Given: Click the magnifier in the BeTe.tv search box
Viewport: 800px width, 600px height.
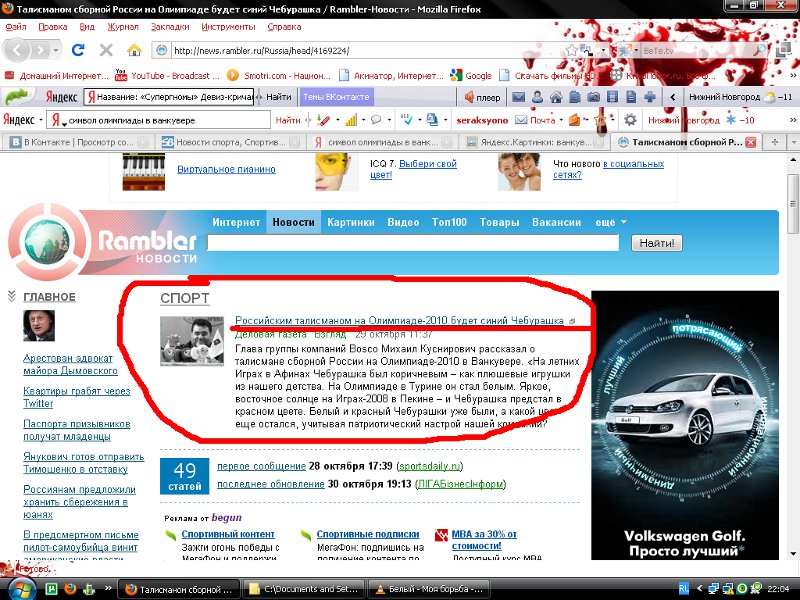Looking at the screenshot, I should tap(760, 50).
